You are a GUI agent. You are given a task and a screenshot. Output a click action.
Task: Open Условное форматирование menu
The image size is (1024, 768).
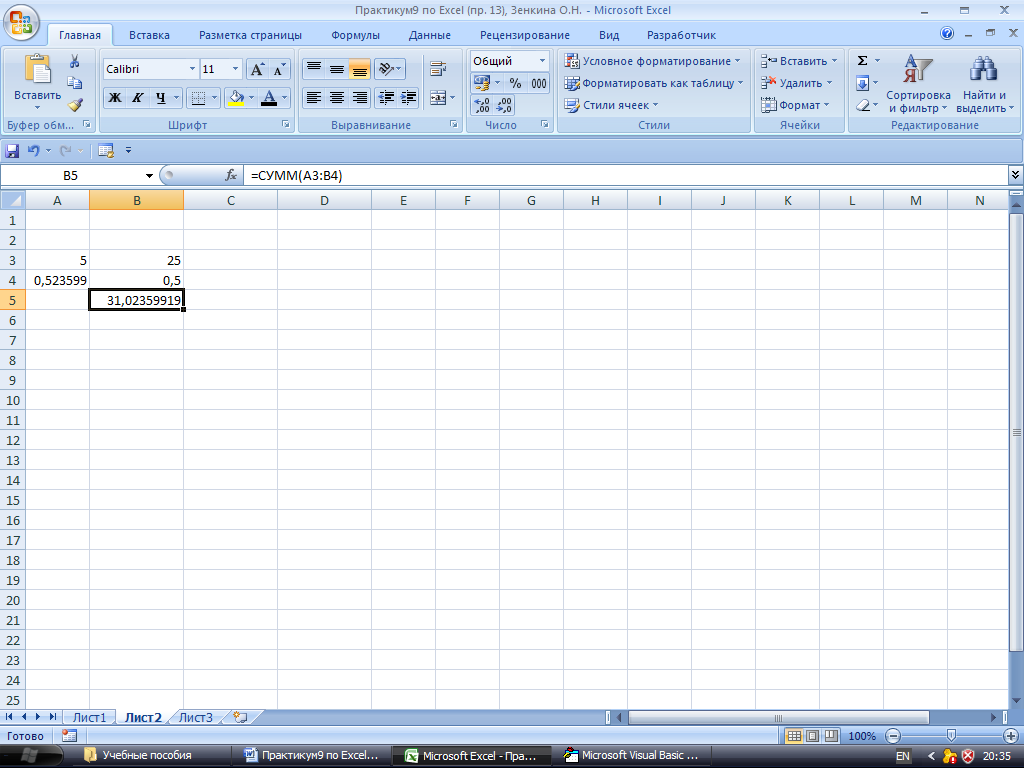[652, 61]
